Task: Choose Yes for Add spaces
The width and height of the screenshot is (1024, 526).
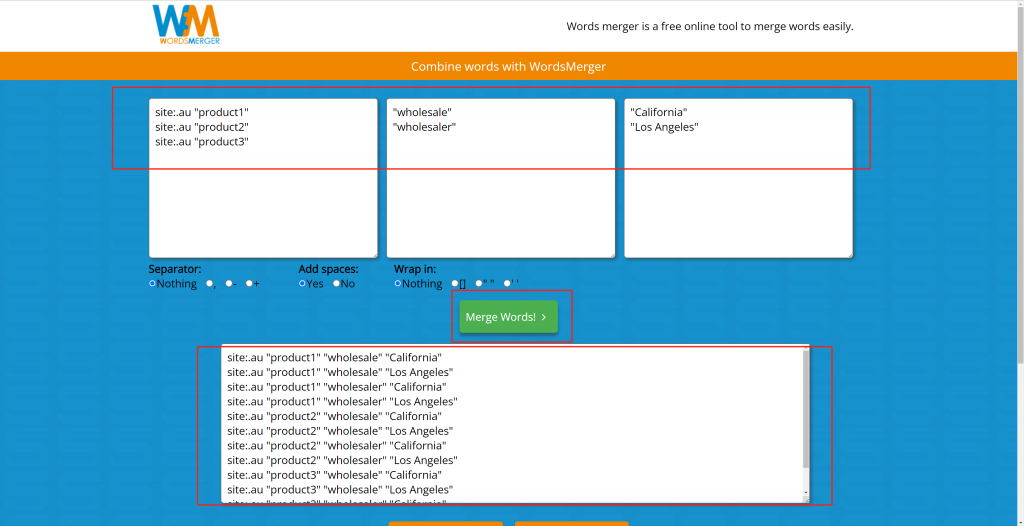Action: (x=302, y=284)
